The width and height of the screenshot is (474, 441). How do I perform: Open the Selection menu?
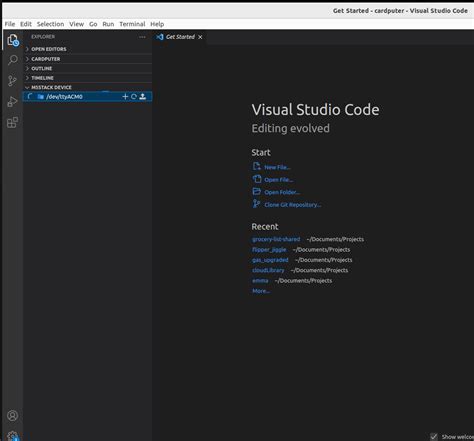50,24
